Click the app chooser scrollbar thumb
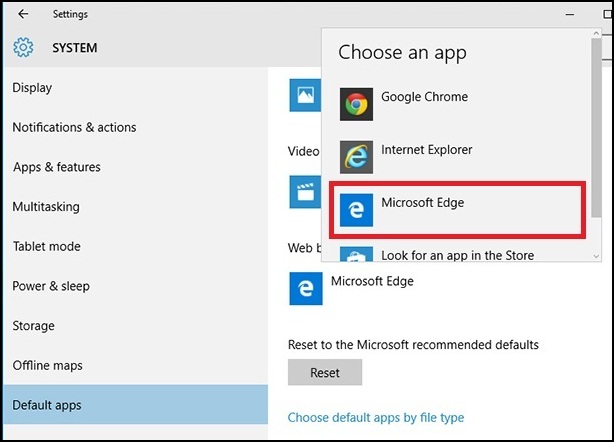This screenshot has height=442, width=614. (596, 127)
